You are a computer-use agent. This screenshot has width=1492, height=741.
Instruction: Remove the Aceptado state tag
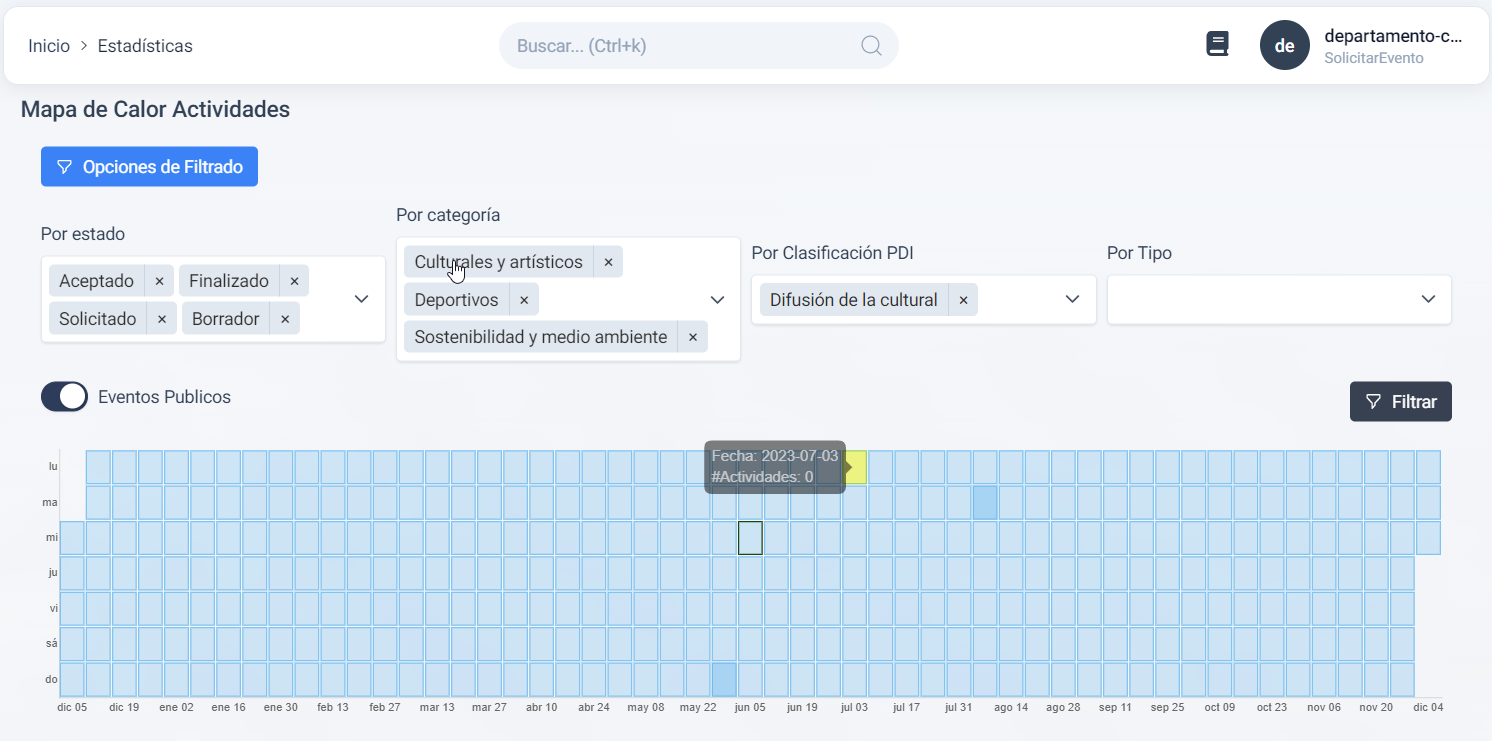click(x=159, y=281)
